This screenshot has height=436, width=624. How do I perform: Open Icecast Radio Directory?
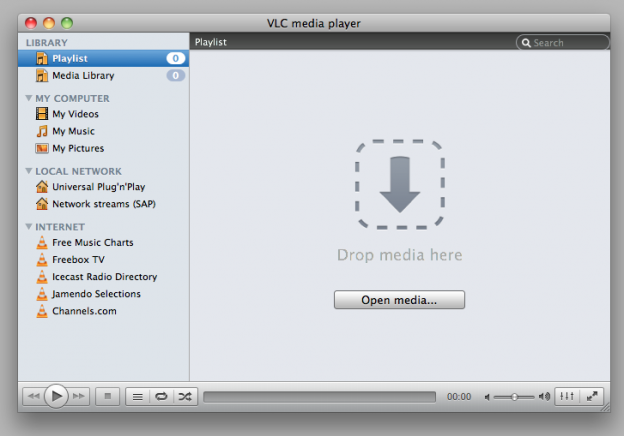point(104,277)
